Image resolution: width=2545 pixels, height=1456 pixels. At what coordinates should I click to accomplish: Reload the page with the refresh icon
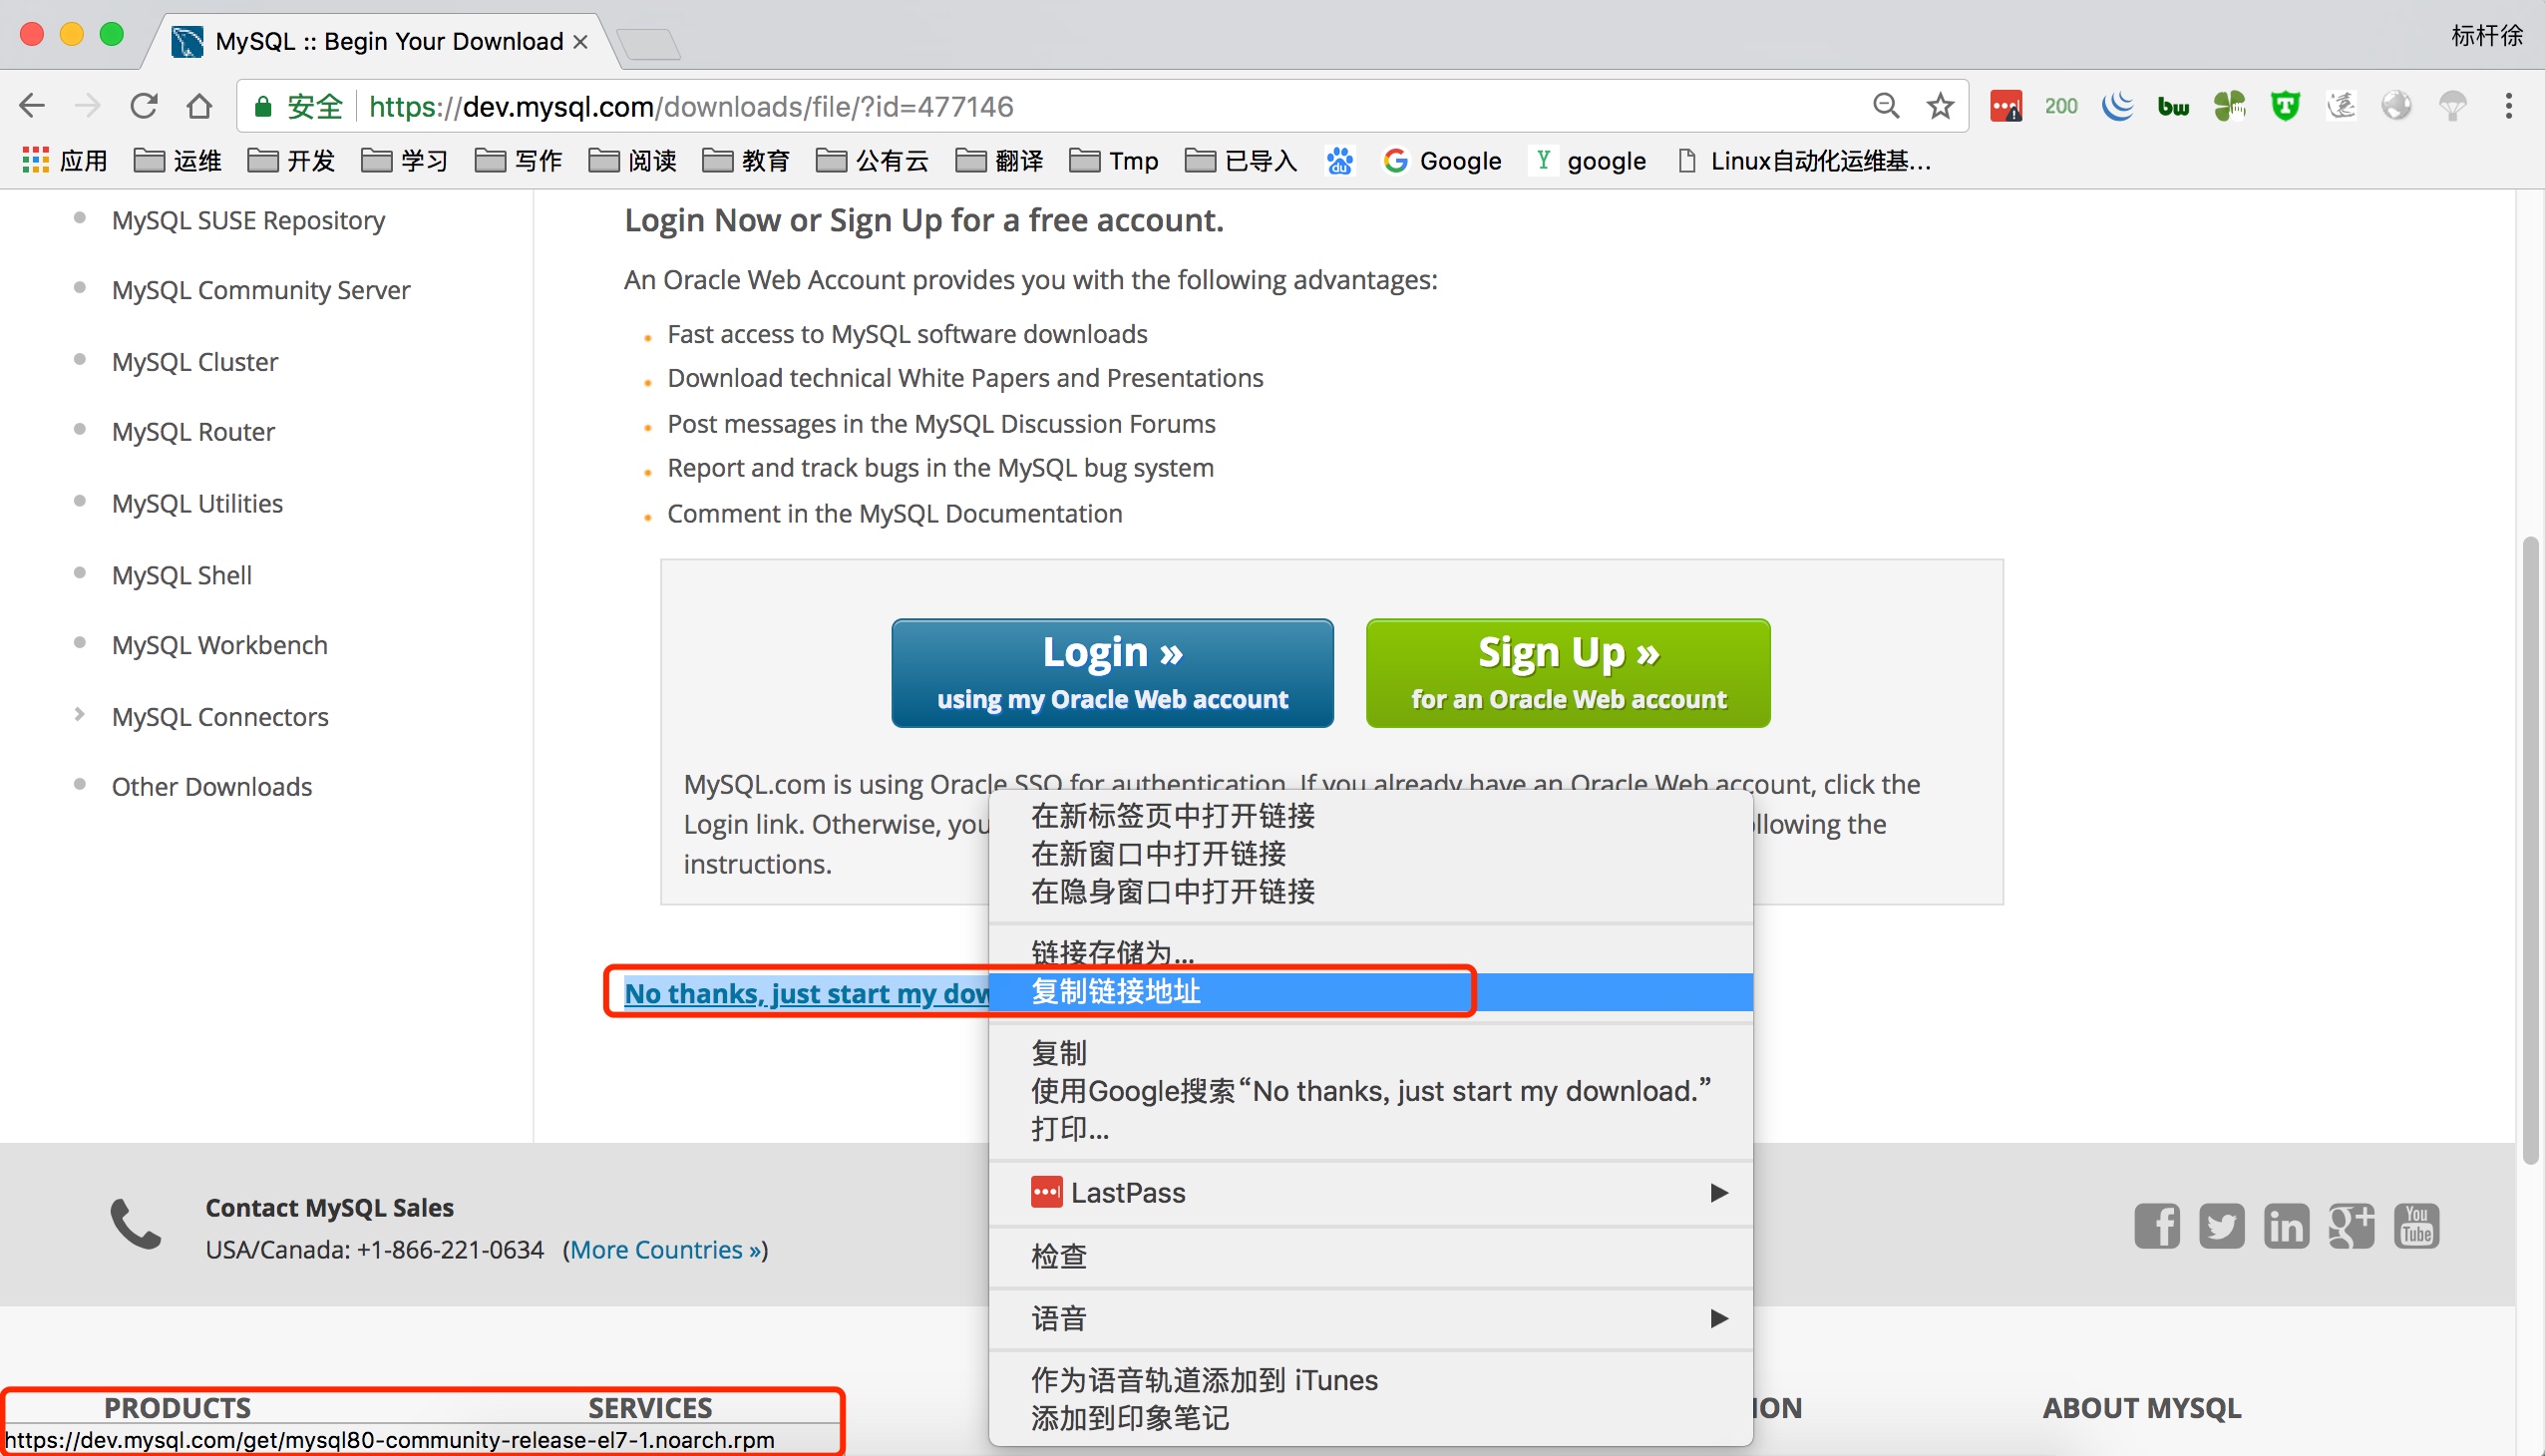[x=144, y=106]
